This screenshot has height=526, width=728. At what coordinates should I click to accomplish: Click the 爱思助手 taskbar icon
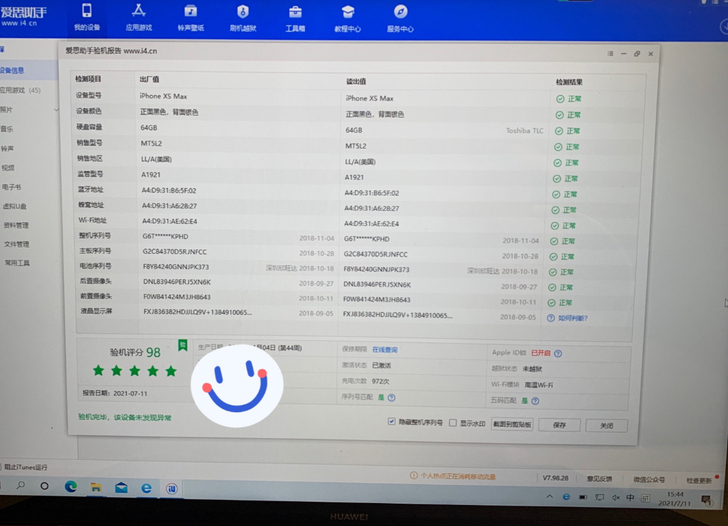(172, 488)
